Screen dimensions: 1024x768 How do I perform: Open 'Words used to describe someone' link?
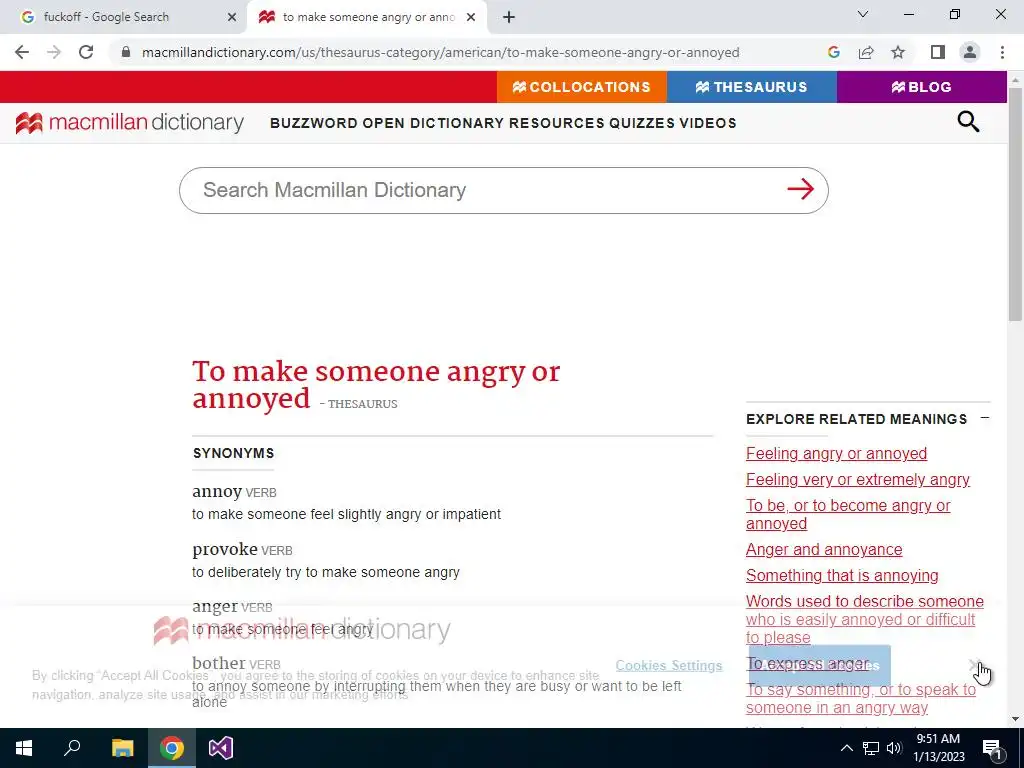pyautogui.click(x=865, y=619)
